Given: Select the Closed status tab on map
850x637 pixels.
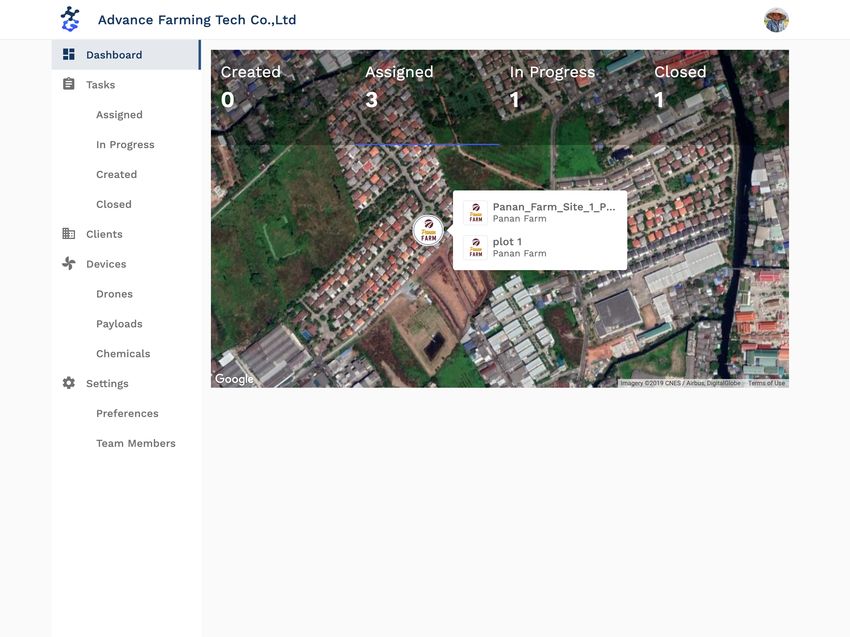Looking at the screenshot, I should coord(716,98).
